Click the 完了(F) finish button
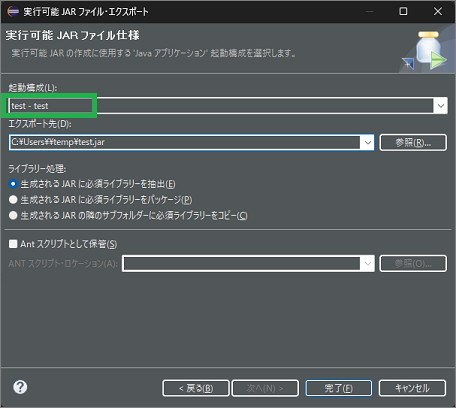456x408 pixels. tap(339, 388)
